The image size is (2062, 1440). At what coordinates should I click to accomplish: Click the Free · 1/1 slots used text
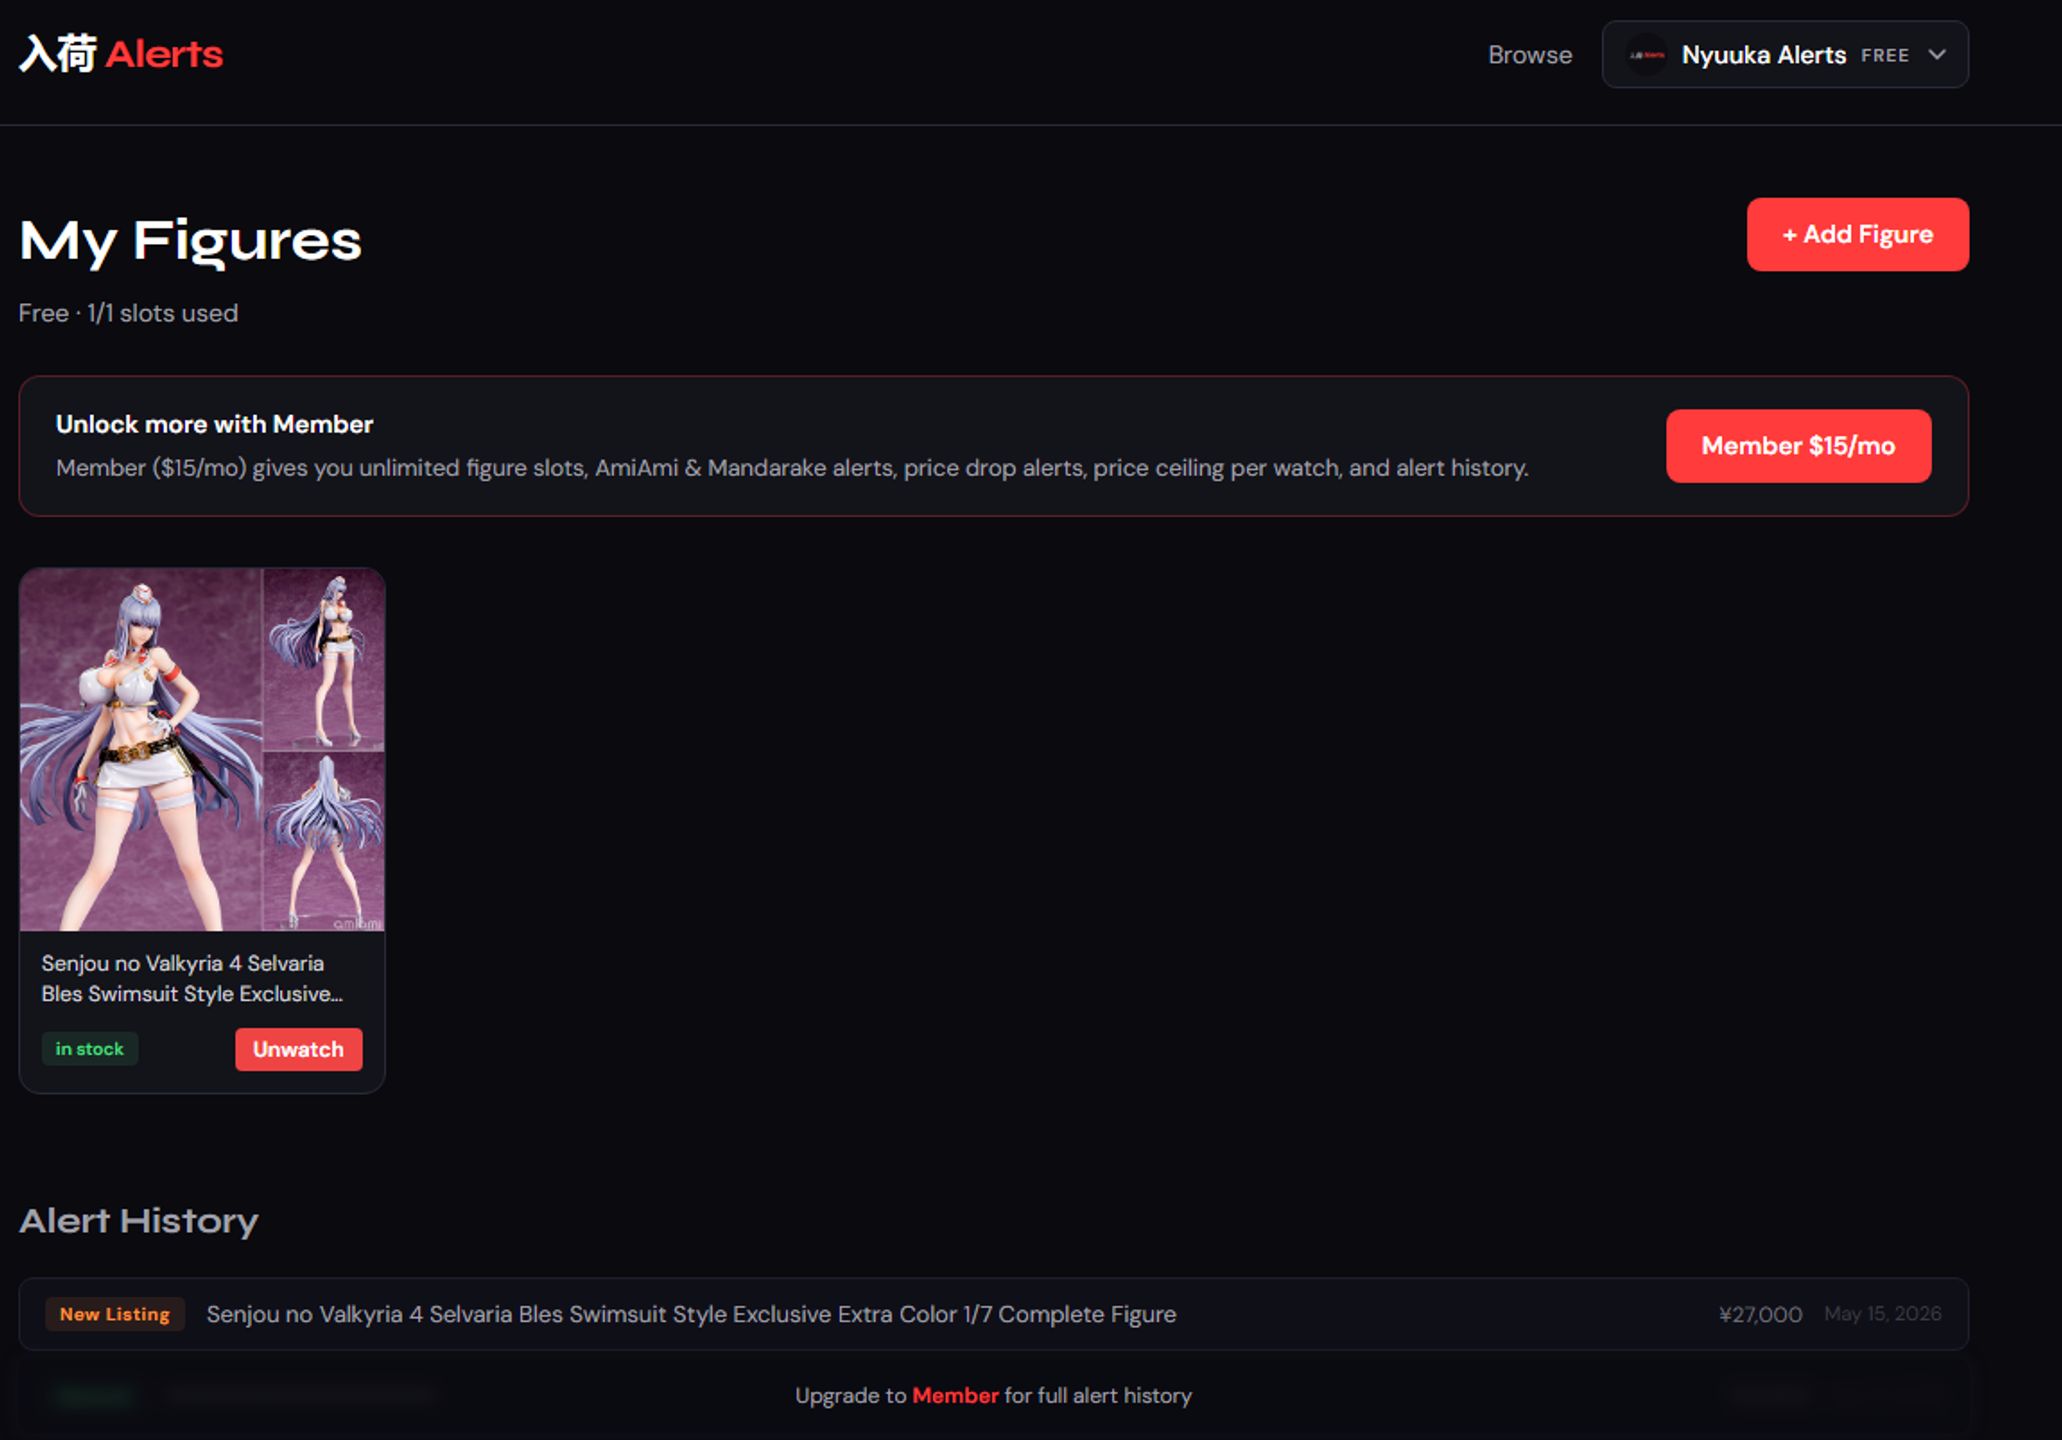[128, 313]
